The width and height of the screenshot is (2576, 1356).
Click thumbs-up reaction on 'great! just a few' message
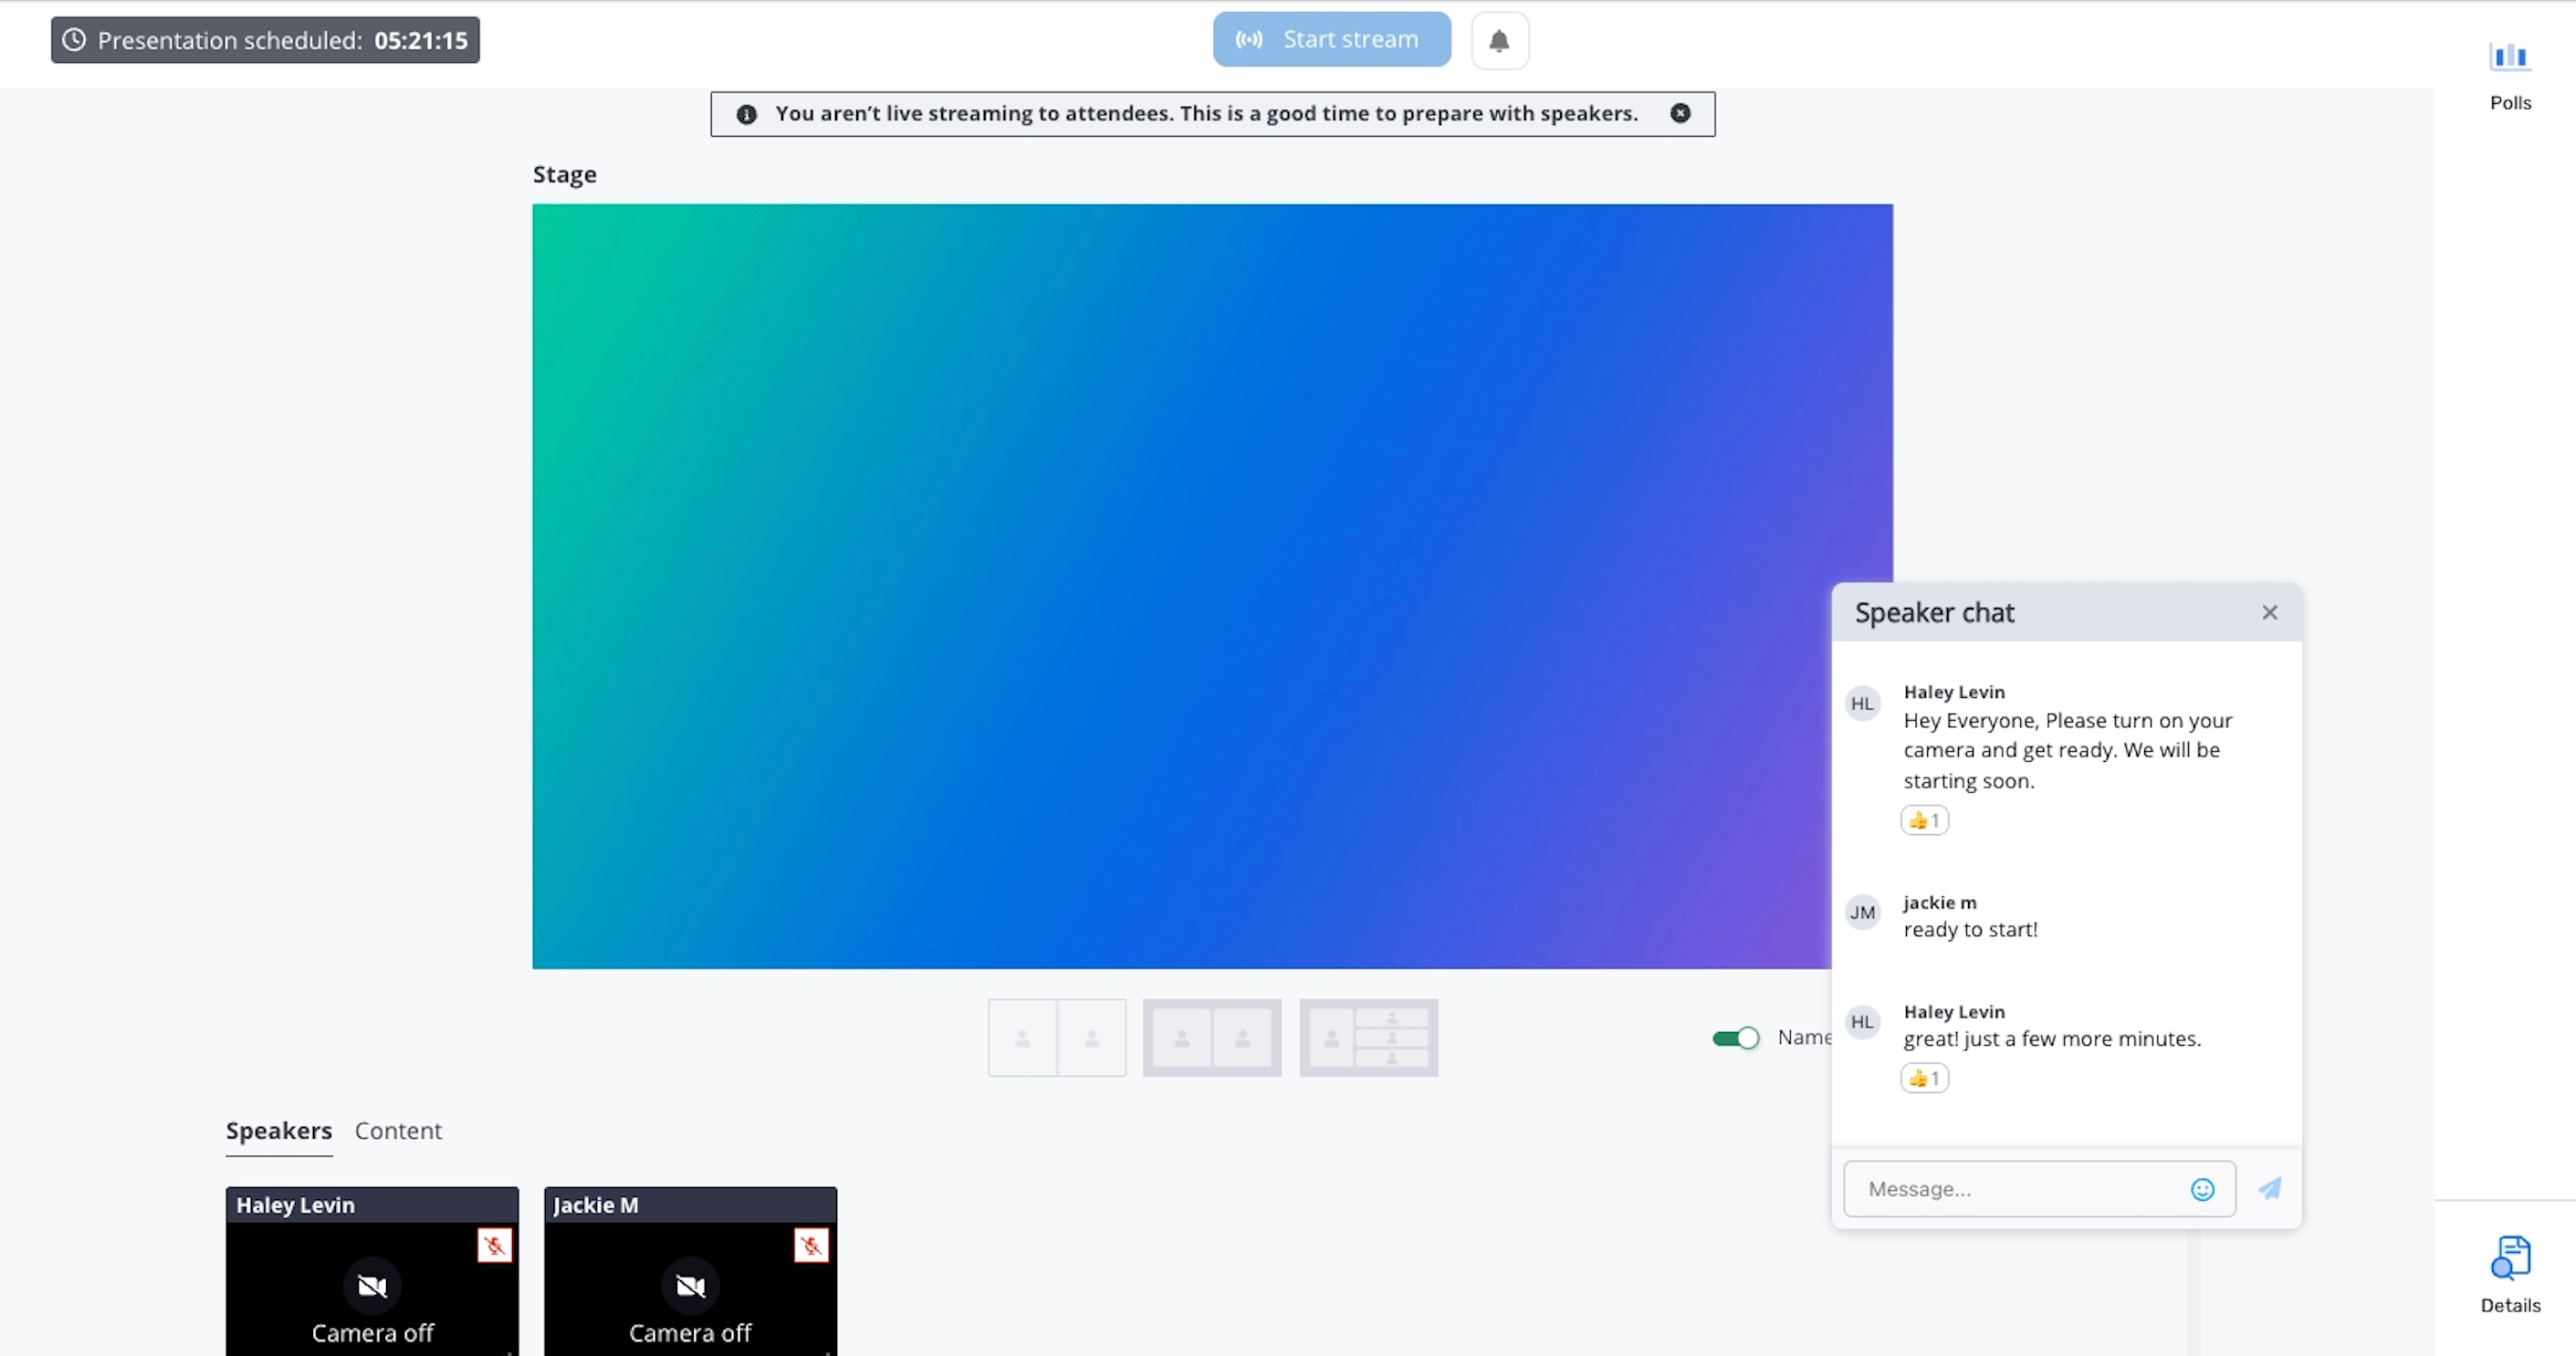(x=1924, y=1078)
